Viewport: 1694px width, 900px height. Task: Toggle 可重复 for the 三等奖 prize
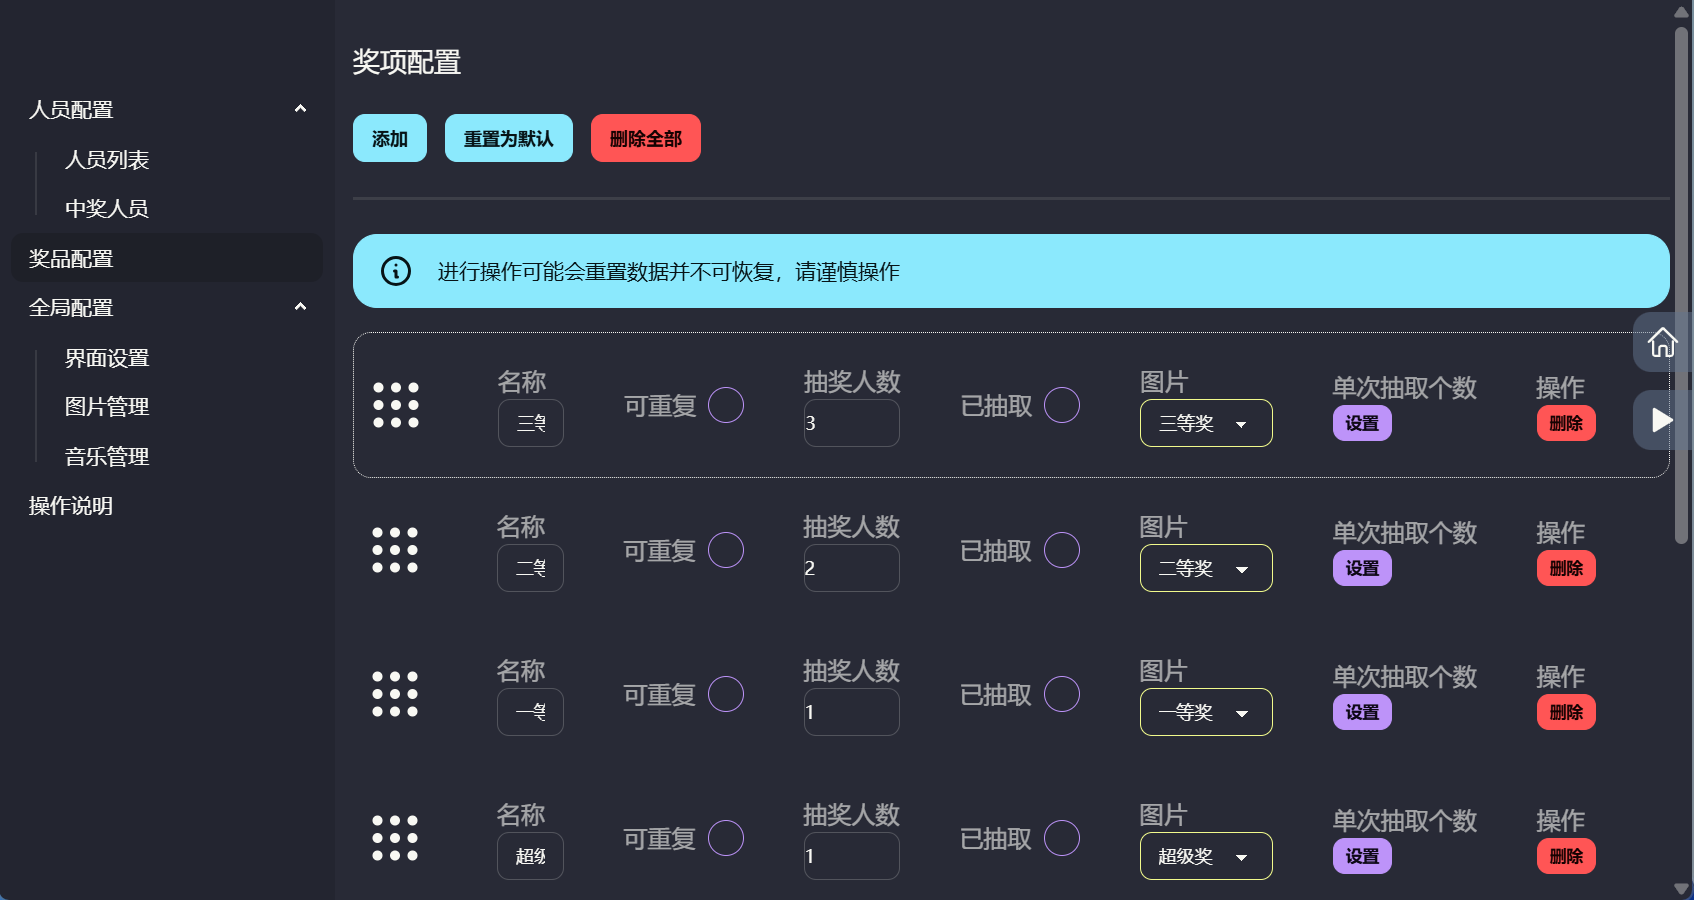pos(726,405)
